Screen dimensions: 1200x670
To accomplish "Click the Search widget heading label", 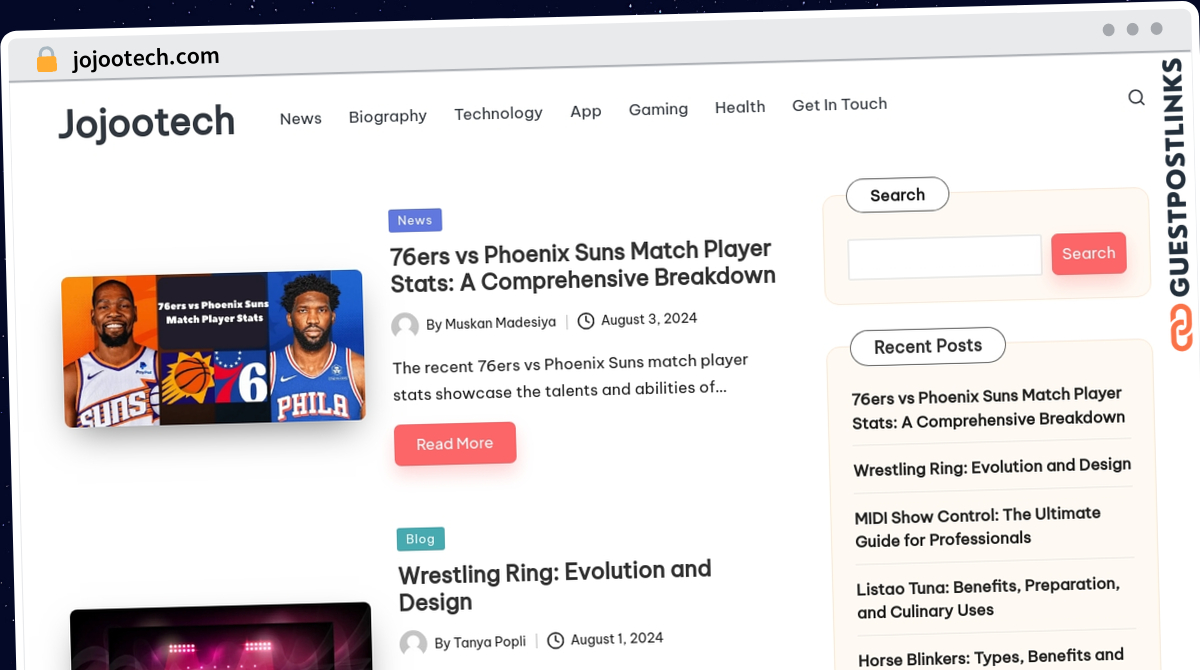I will (x=898, y=195).
